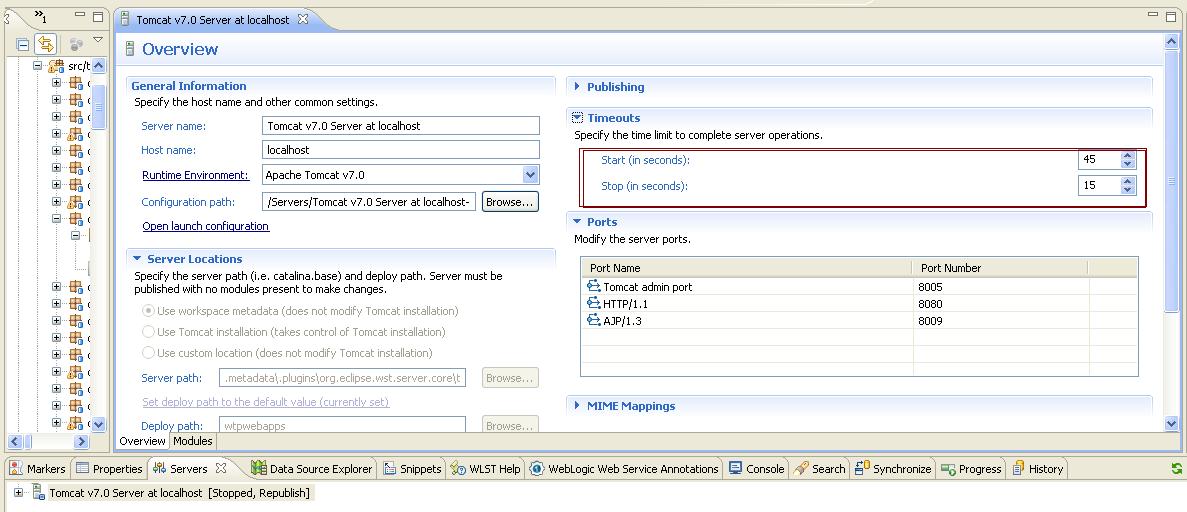Open the WLST Help tab
1187x512 pixels.
486,469
